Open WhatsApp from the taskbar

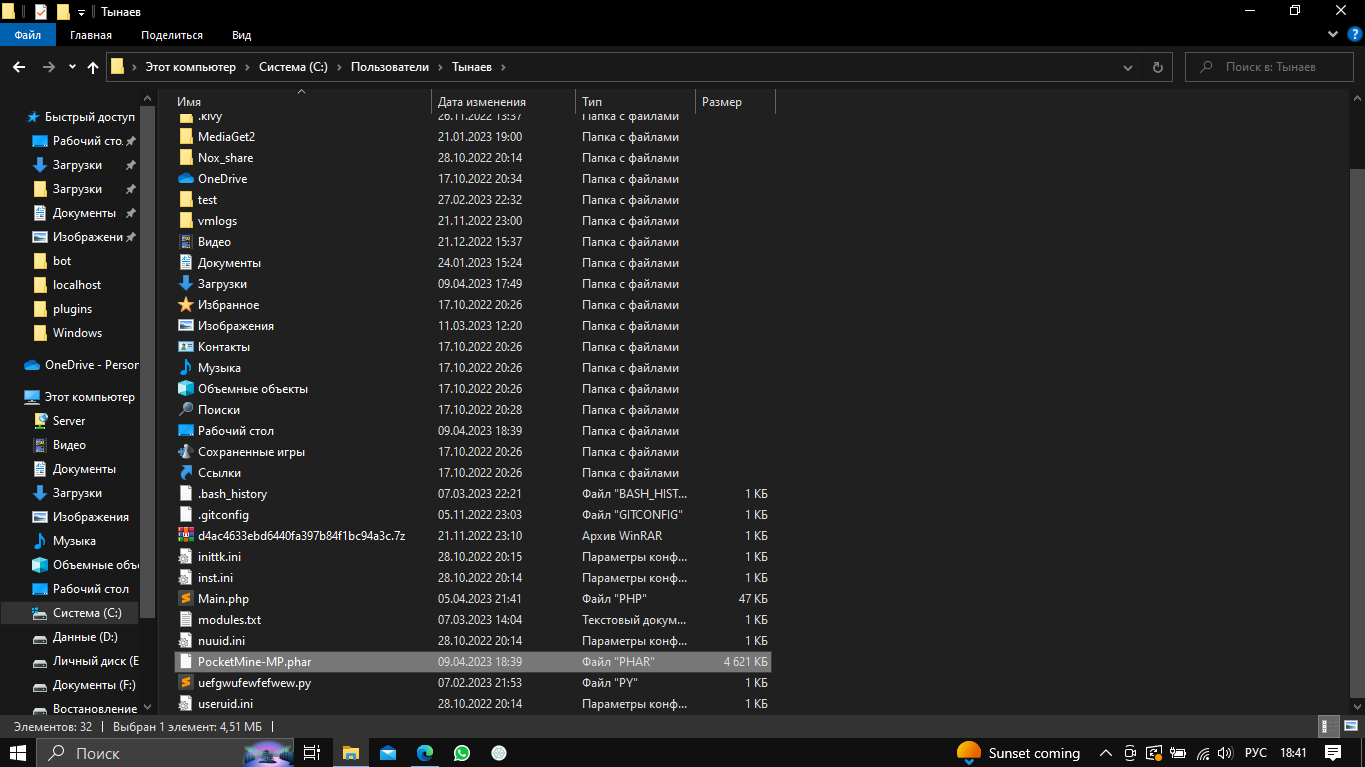pyautogui.click(x=461, y=753)
